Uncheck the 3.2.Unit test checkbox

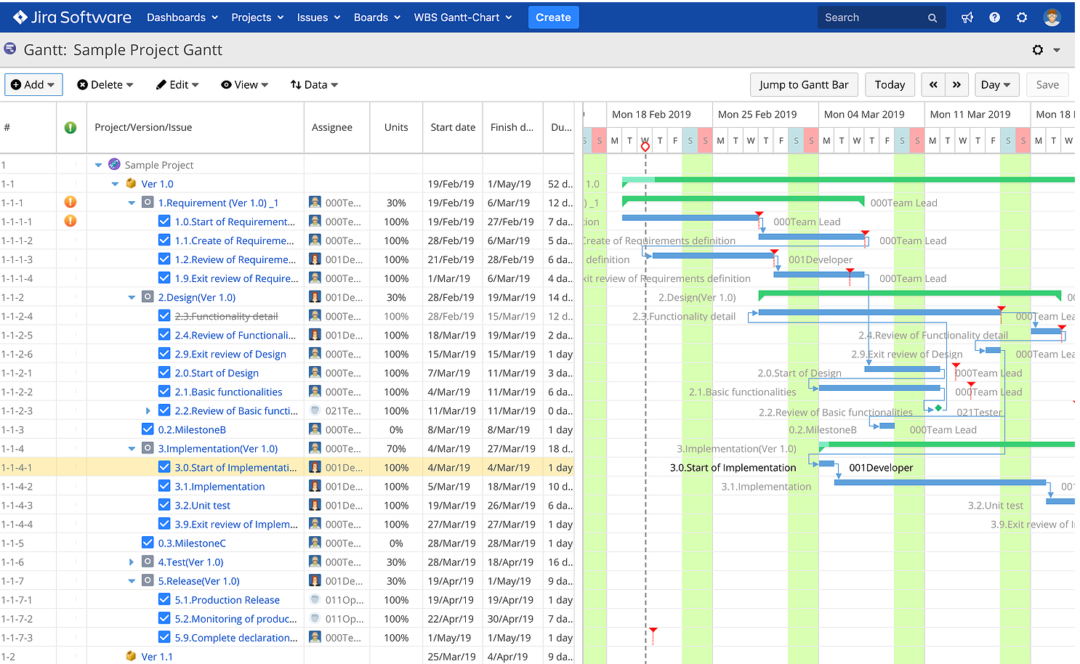tap(163, 505)
